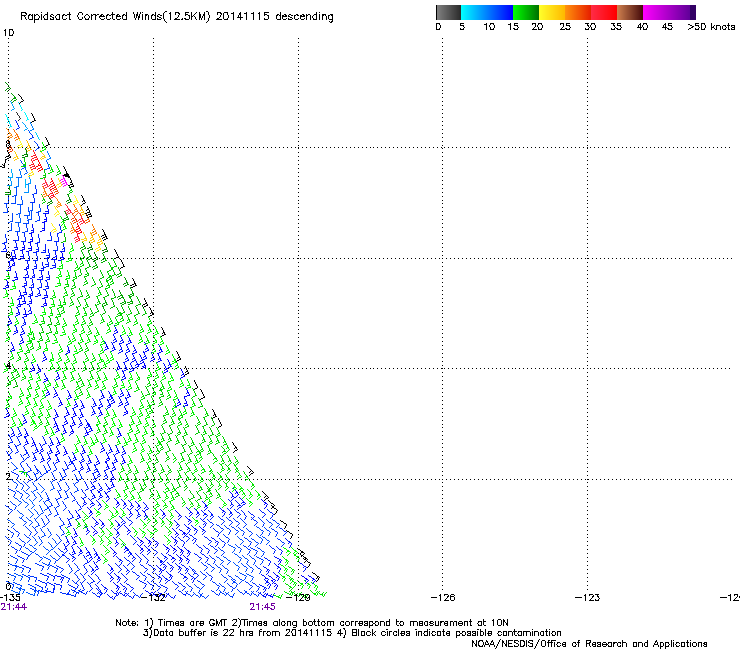Click the orange 25-30 knots color segment

(578, 12)
